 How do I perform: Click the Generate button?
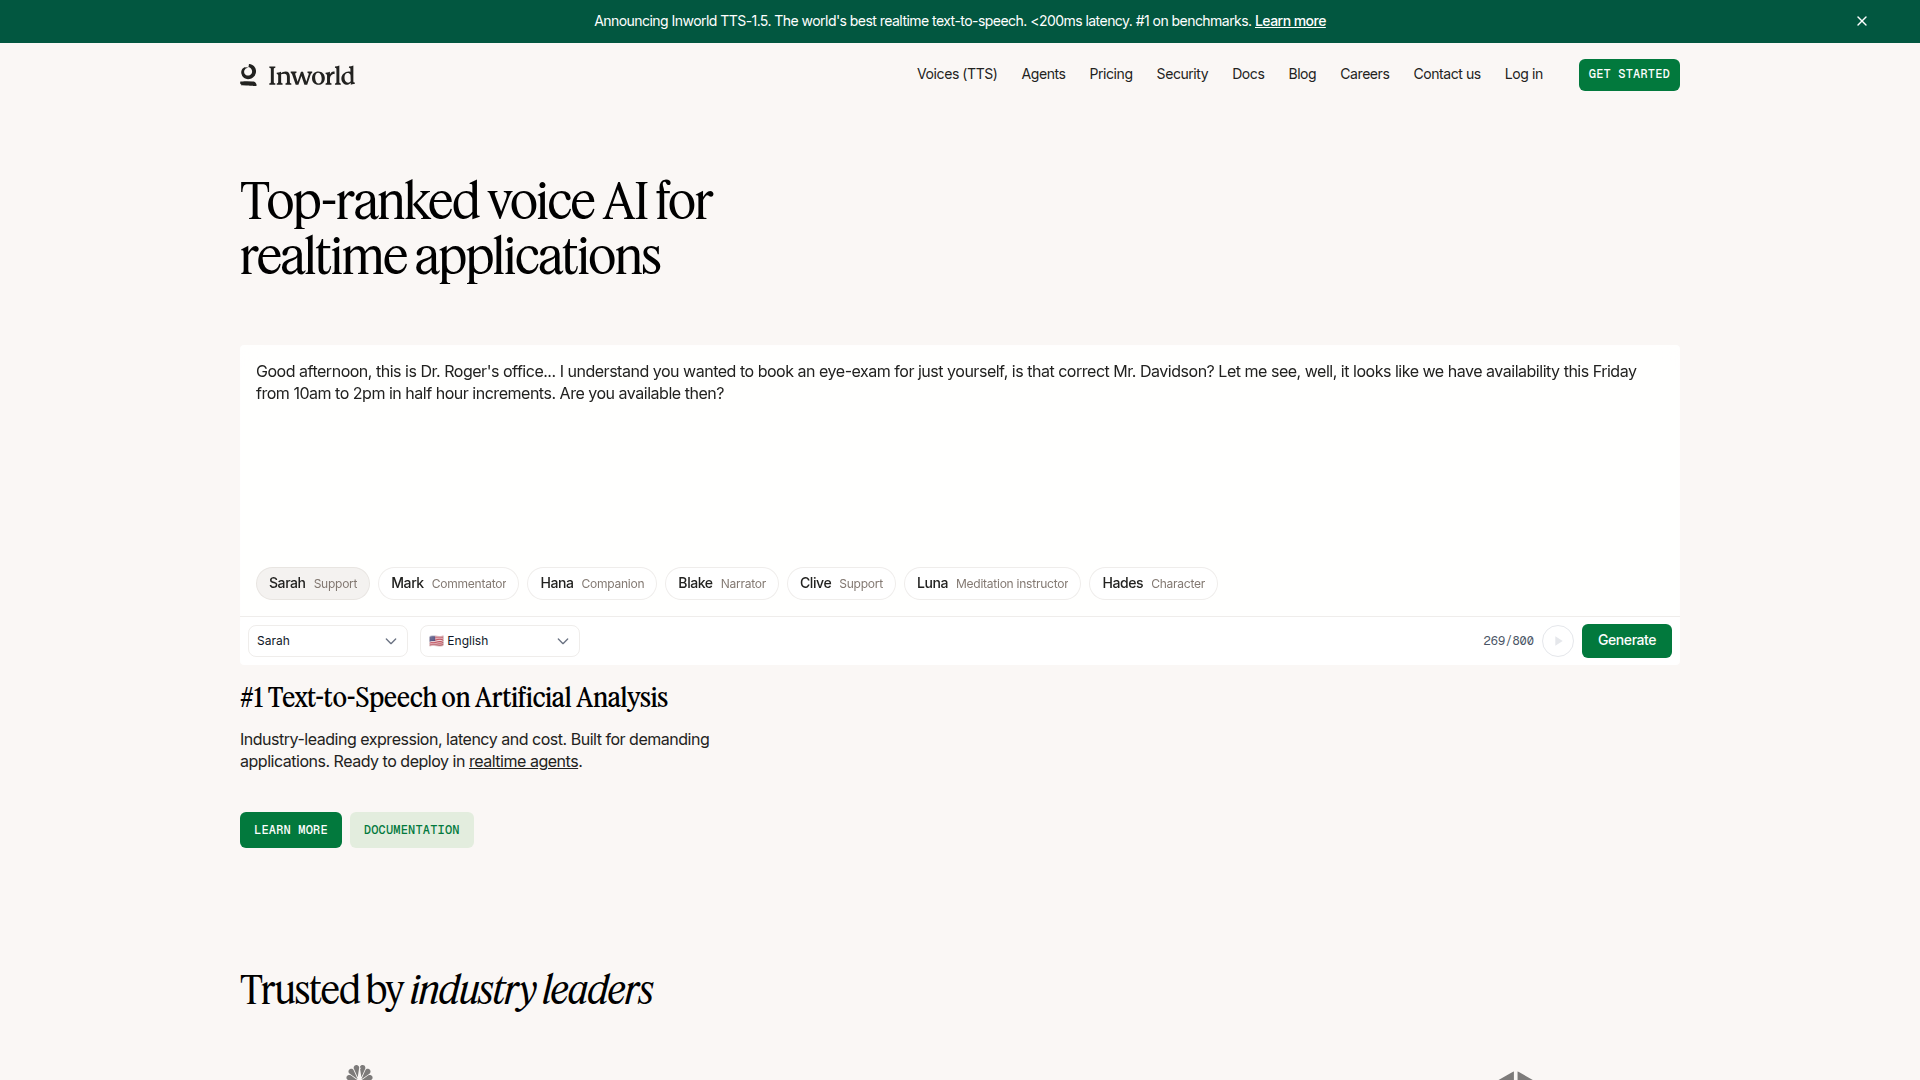pos(1626,641)
